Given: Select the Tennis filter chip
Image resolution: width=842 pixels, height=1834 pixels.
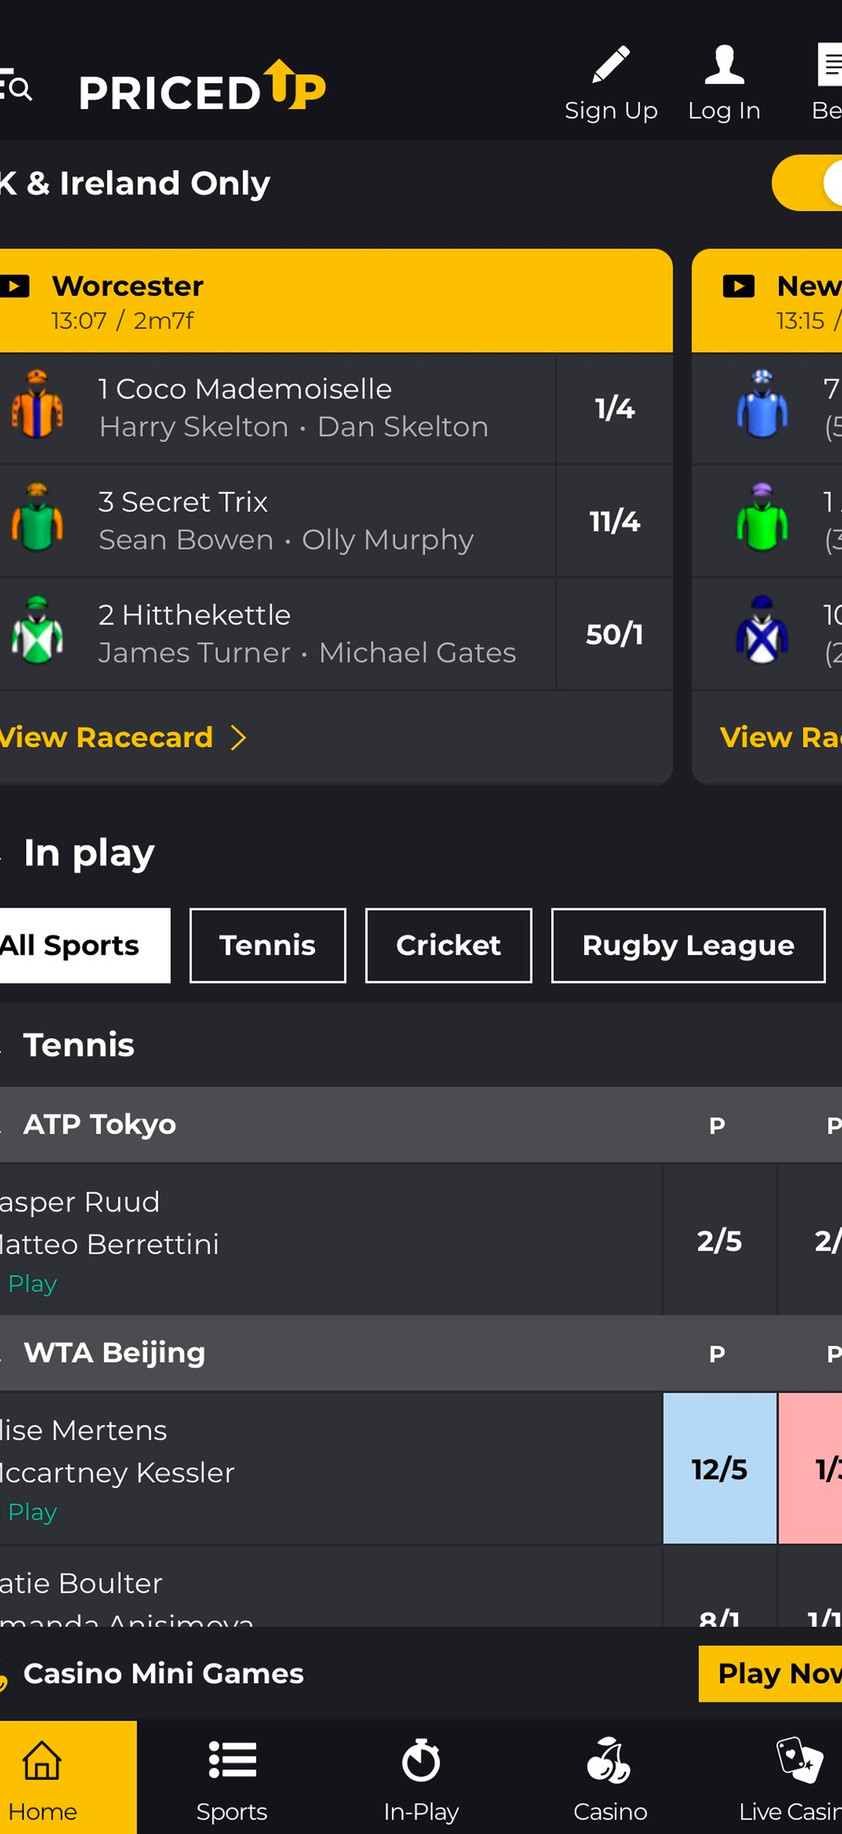Looking at the screenshot, I should coord(268,945).
